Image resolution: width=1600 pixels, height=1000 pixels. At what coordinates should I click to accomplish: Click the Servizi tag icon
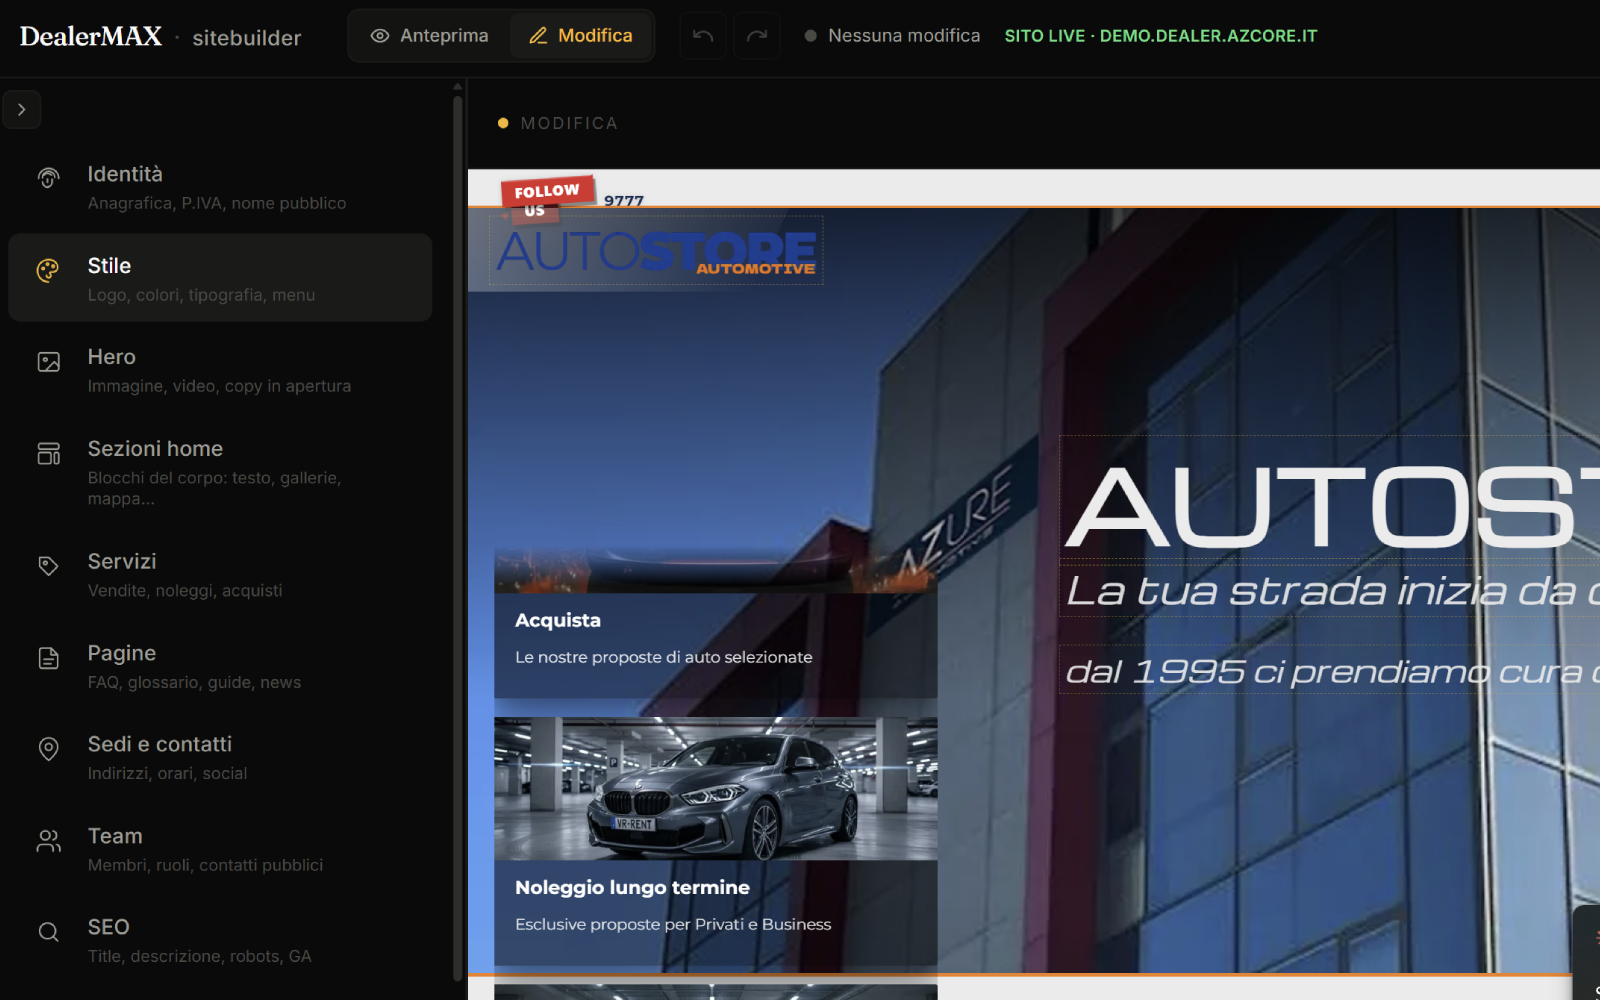click(x=48, y=566)
